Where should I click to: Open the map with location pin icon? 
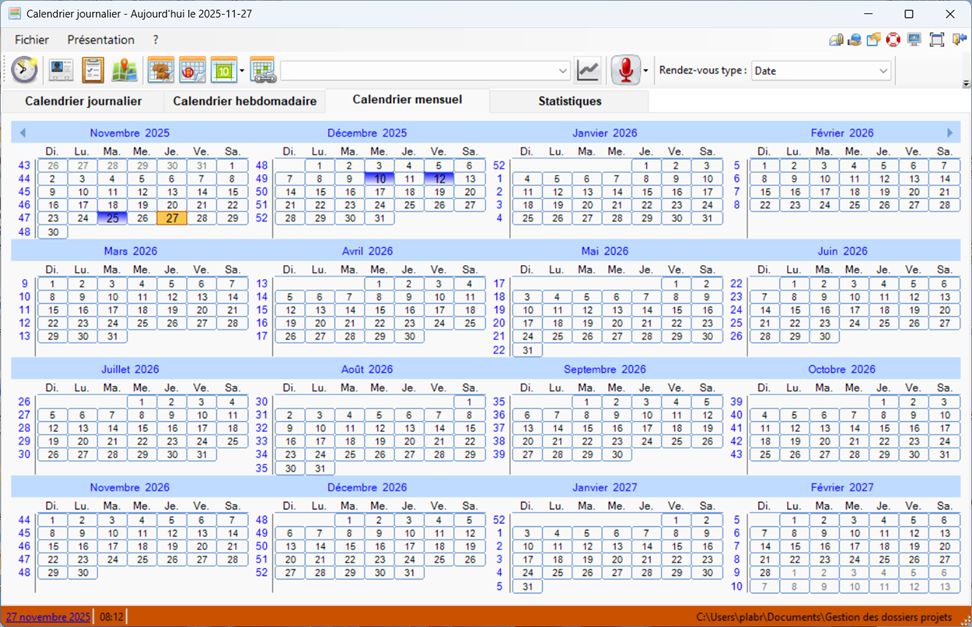click(124, 70)
